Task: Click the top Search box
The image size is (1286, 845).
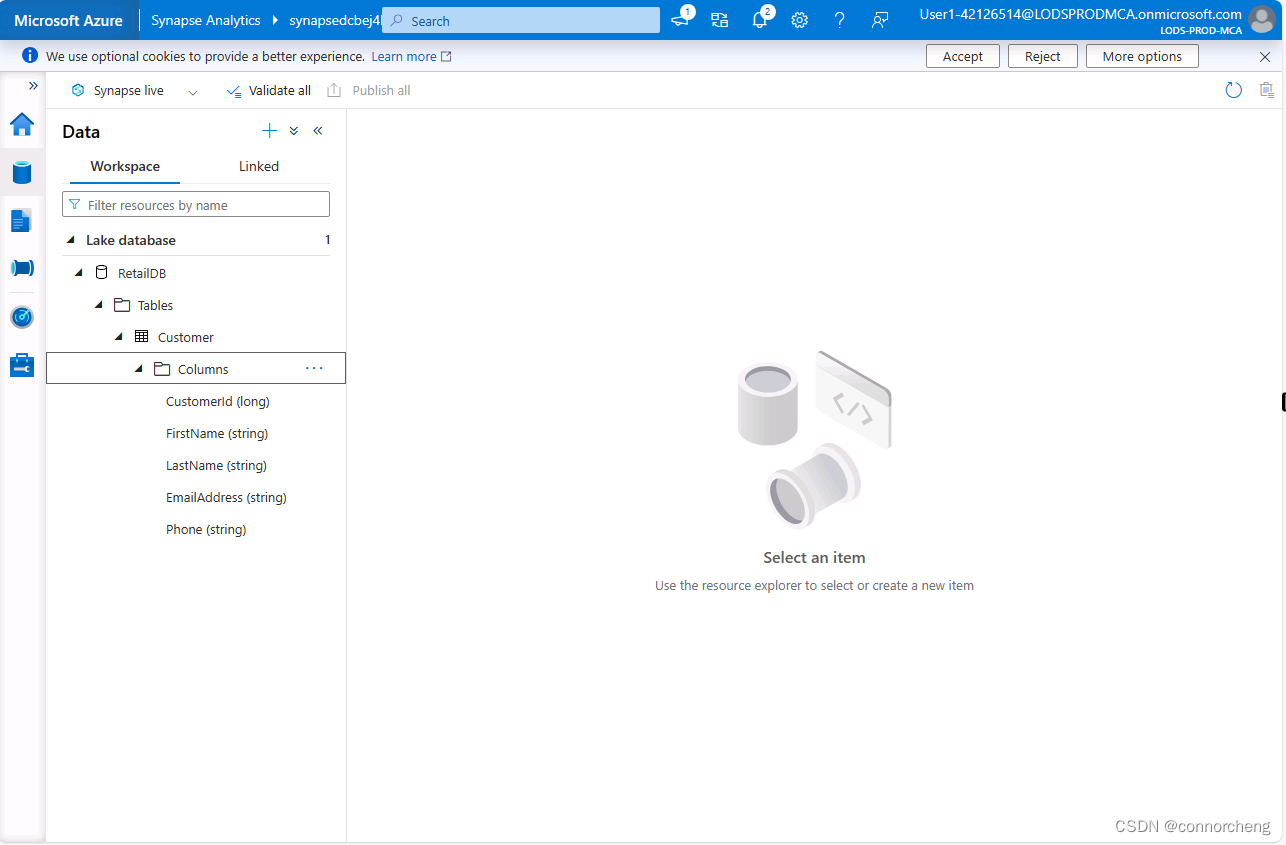Action: coord(521,20)
